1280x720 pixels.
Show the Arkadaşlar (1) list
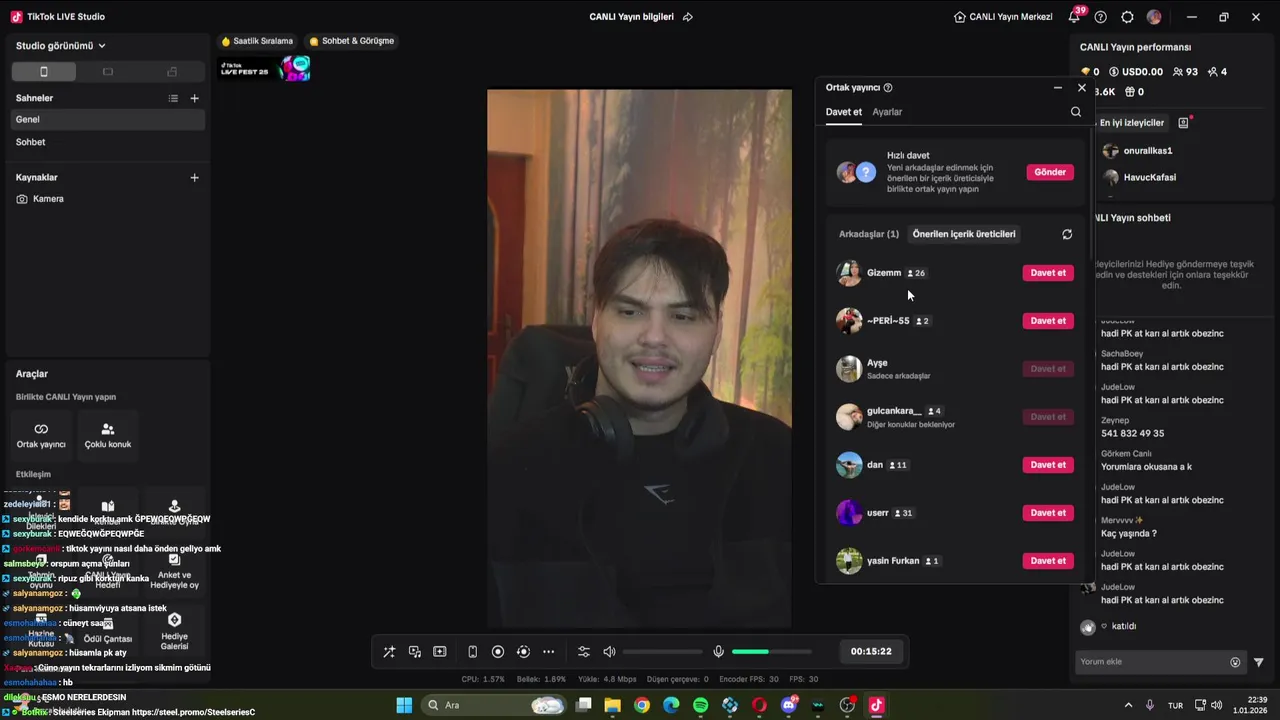(869, 234)
